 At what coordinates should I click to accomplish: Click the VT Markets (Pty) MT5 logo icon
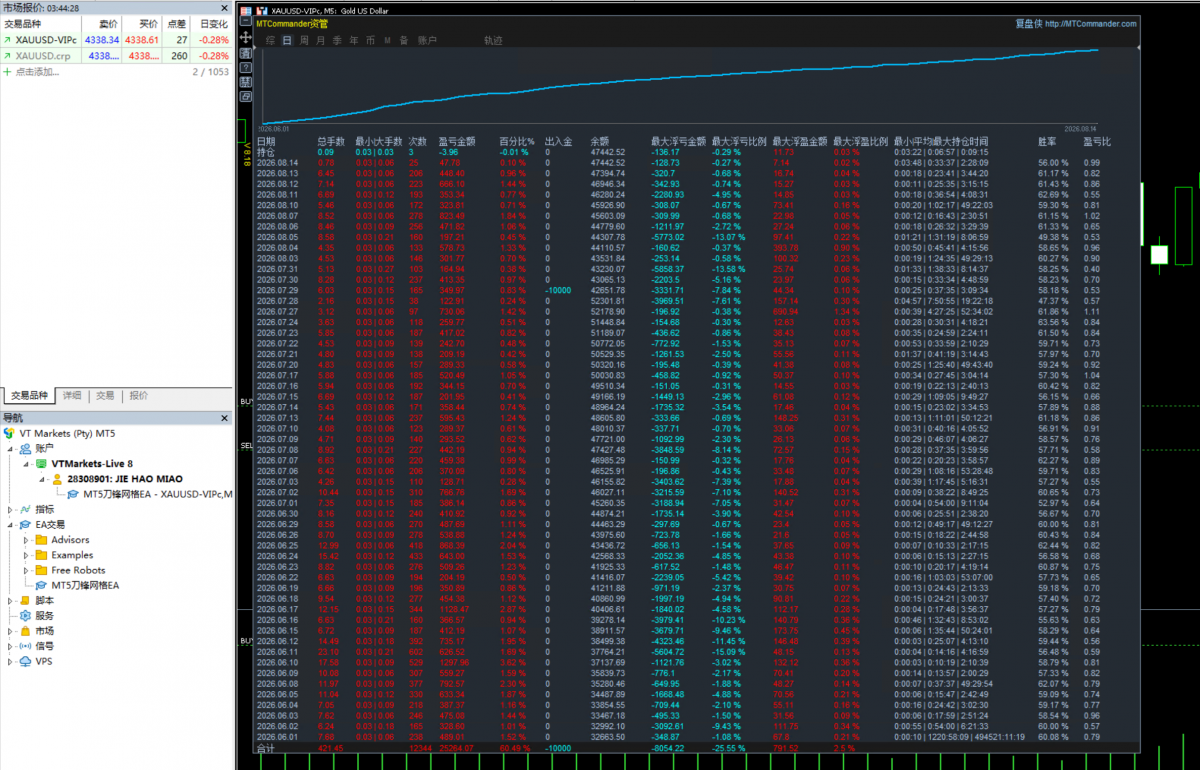pyautogui.click(x=9, y=433)
